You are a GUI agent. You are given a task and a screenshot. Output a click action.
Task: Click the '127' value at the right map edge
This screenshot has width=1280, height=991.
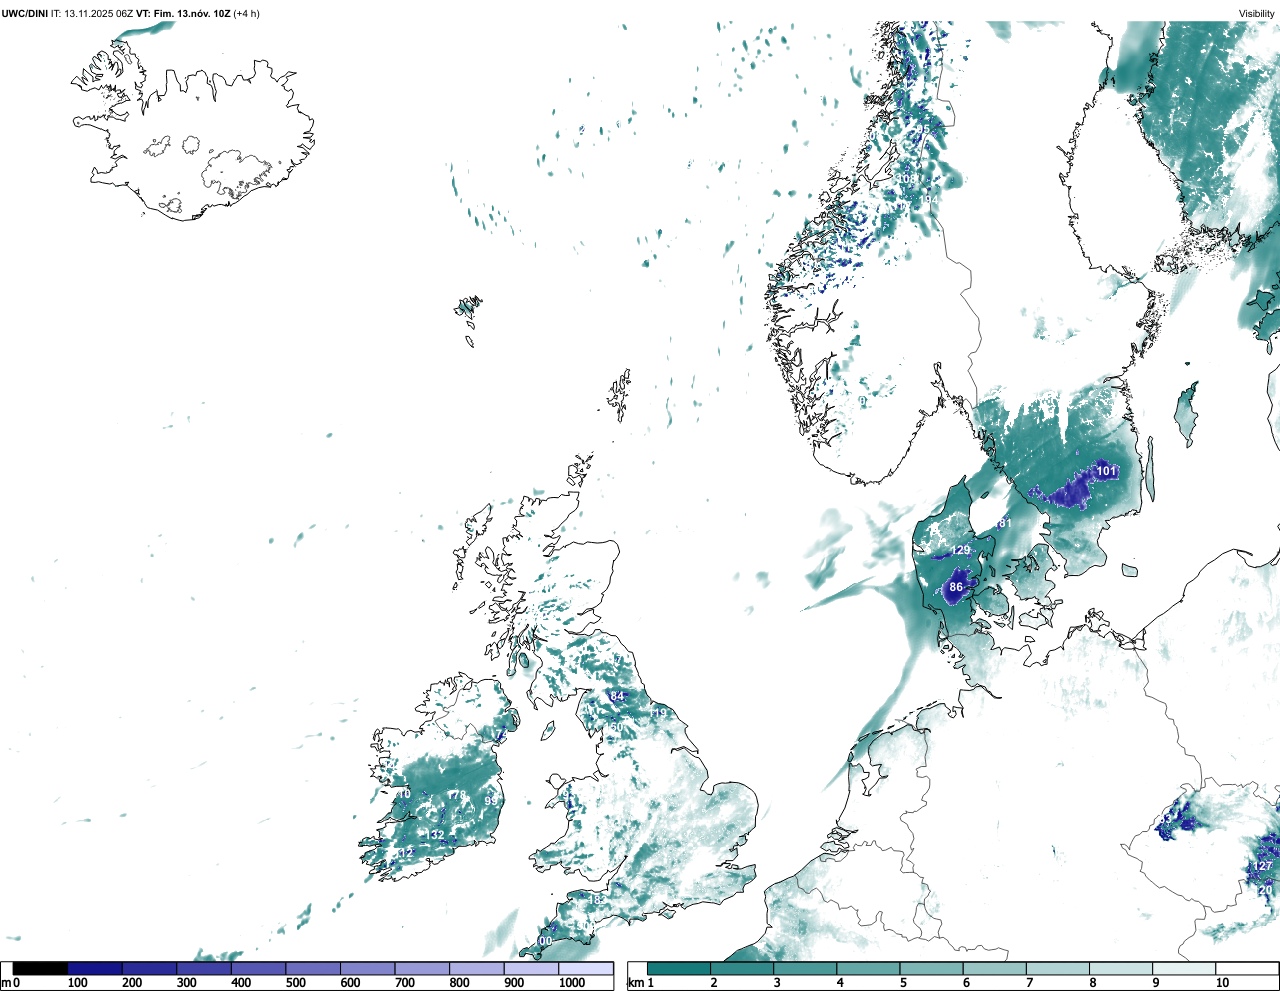pos(1263,866)
